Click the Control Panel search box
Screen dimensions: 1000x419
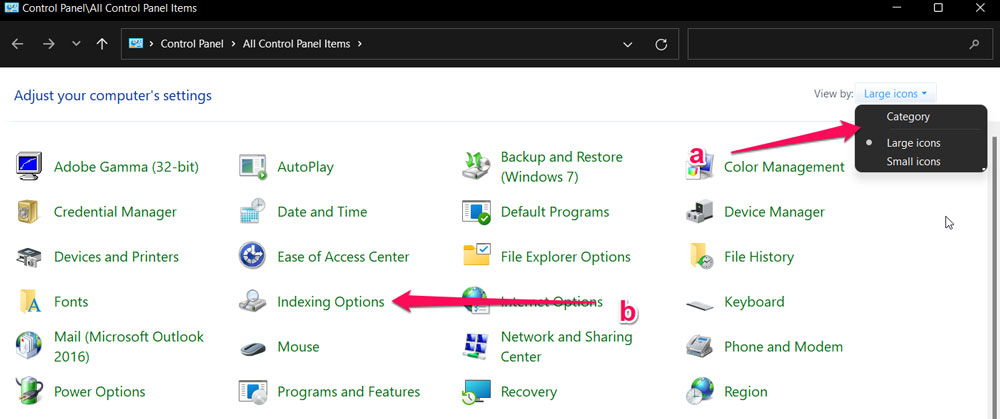pyautogui.click(x=825, y=45)
